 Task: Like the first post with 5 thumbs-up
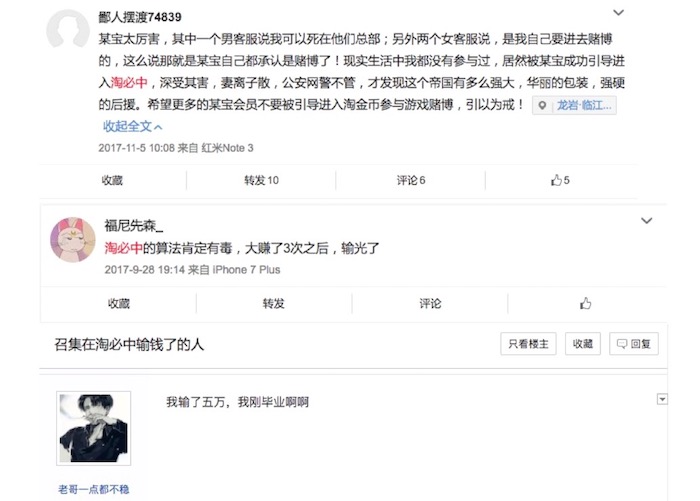(560, 180)
